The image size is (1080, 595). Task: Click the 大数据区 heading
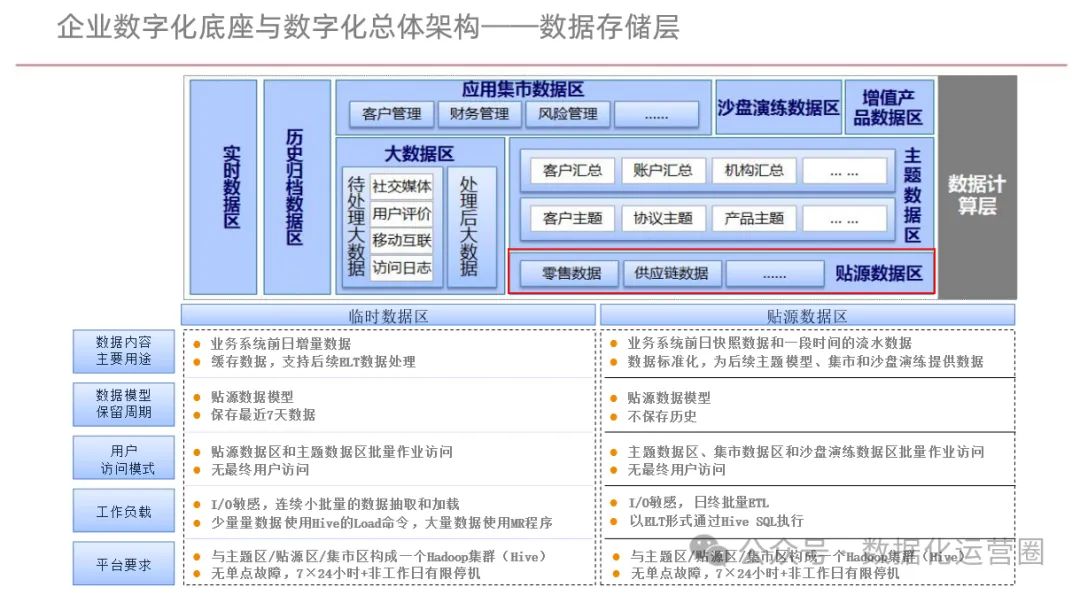point(419,154)
